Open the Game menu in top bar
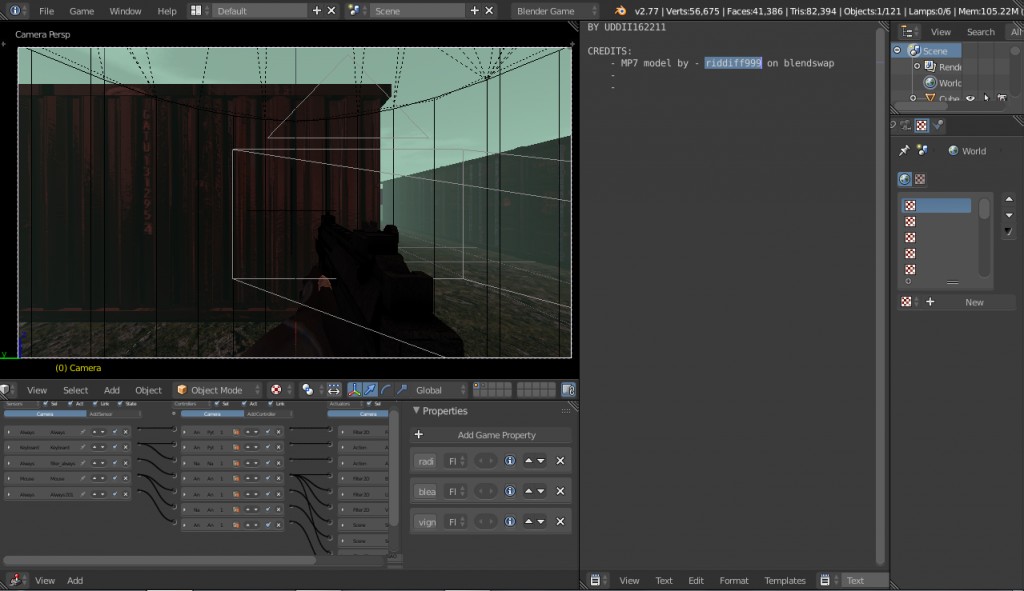 pyautogui.click(x=81, y=11)
